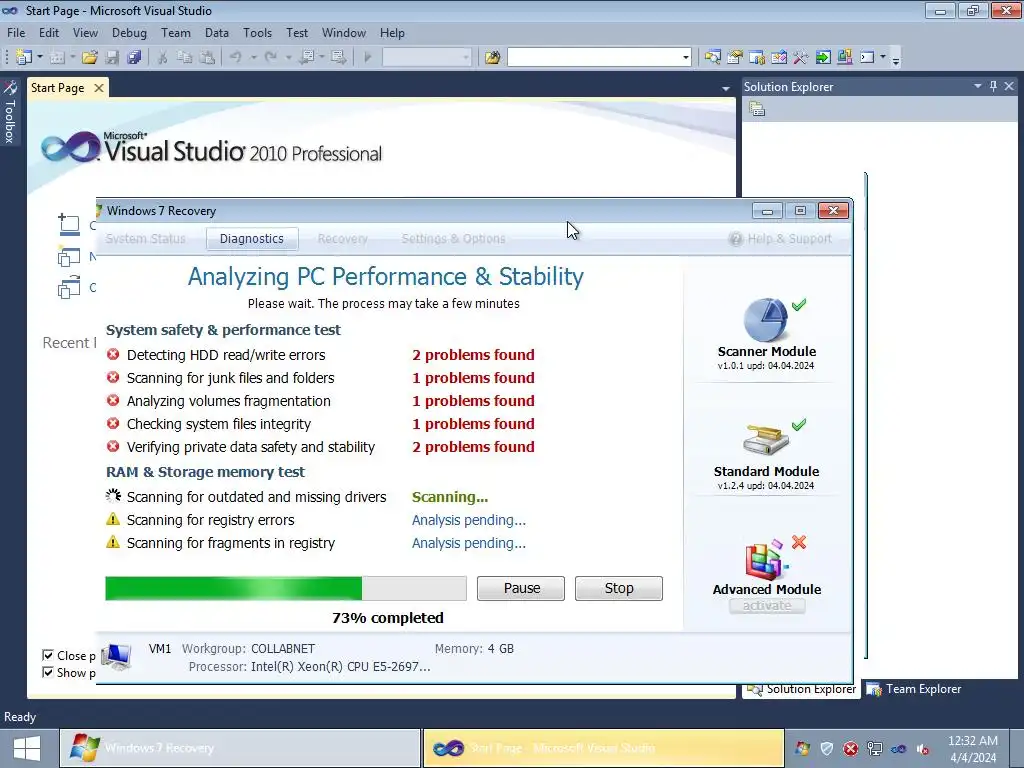The image size is (1024, 768).
Task: Open the File menu
Action: tap(16, 33)
